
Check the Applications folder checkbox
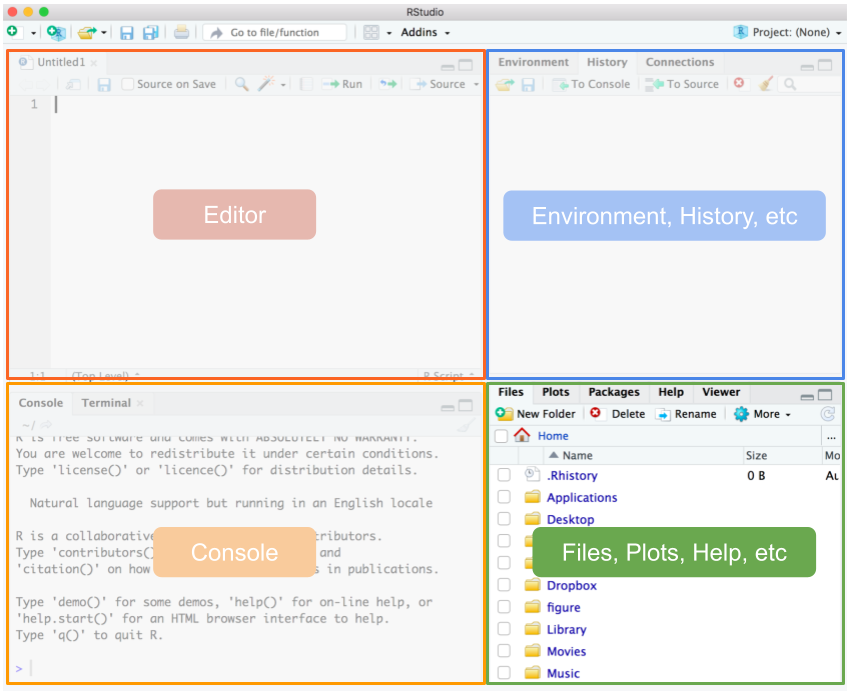[504, 497]
